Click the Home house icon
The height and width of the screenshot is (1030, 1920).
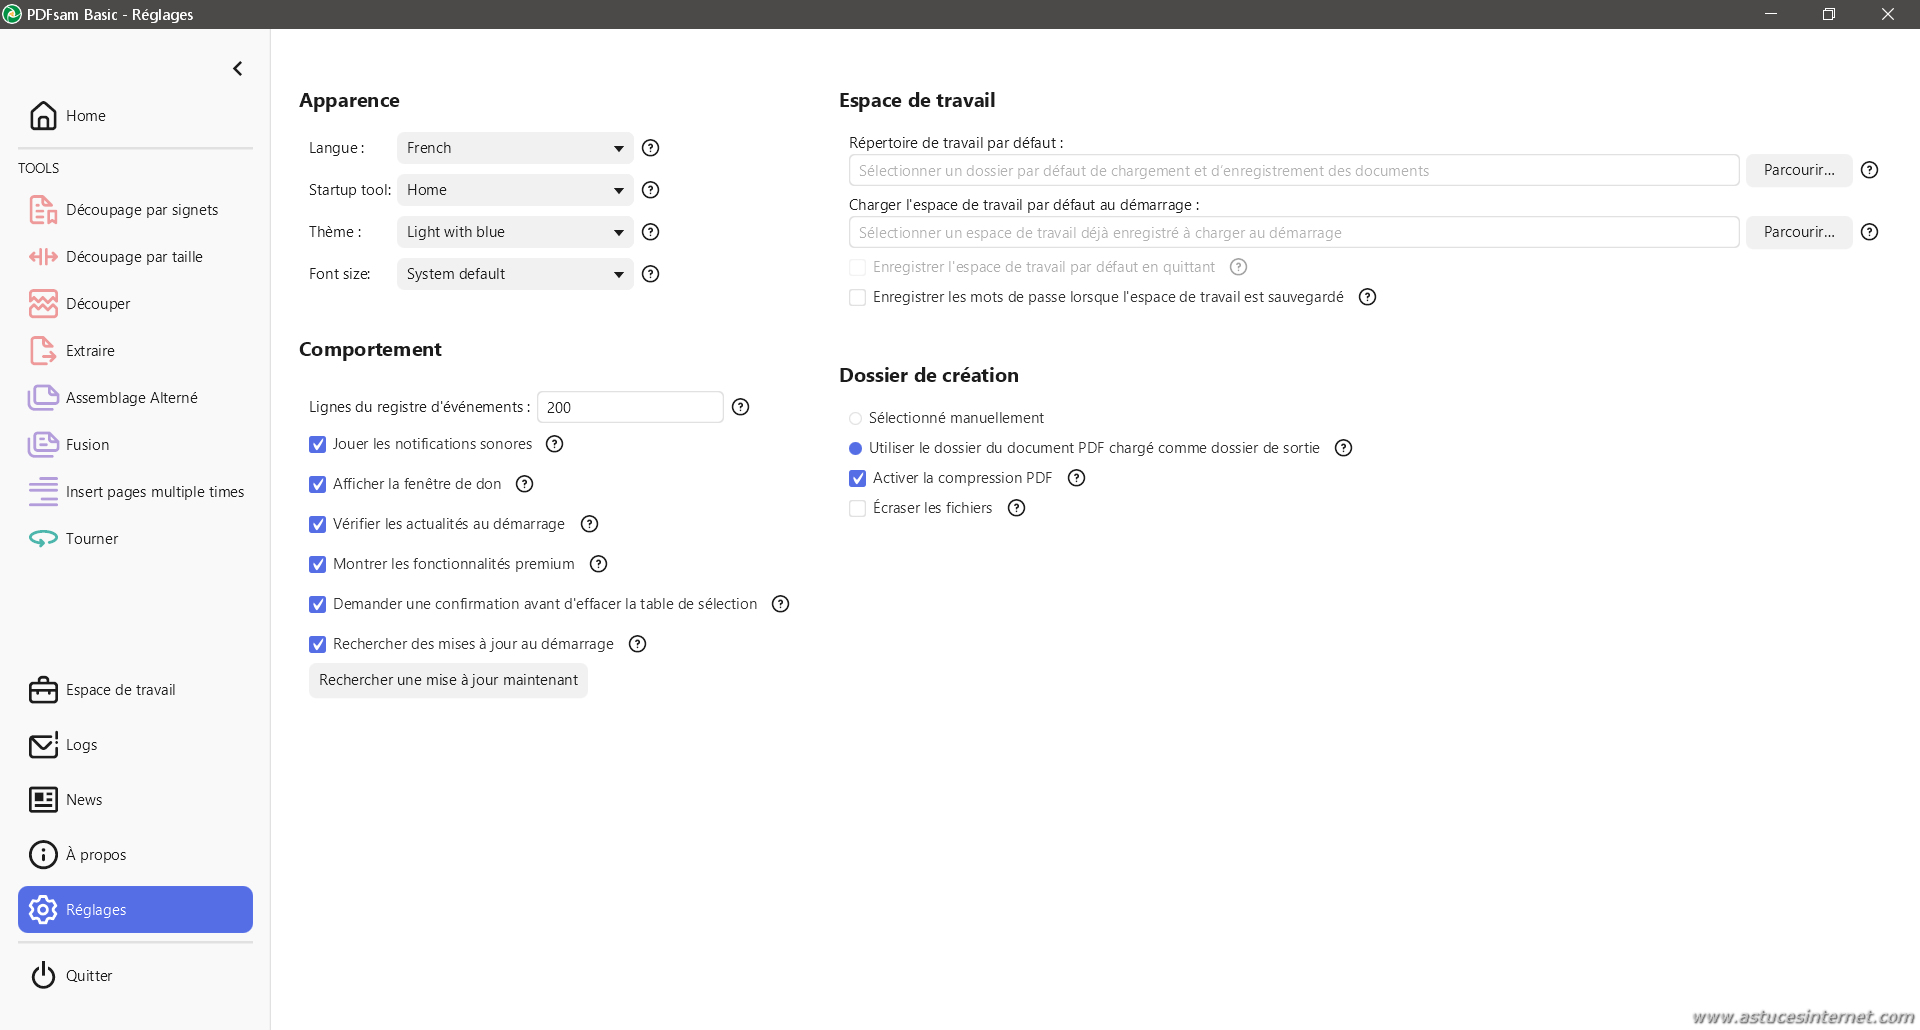pos(43,116)
